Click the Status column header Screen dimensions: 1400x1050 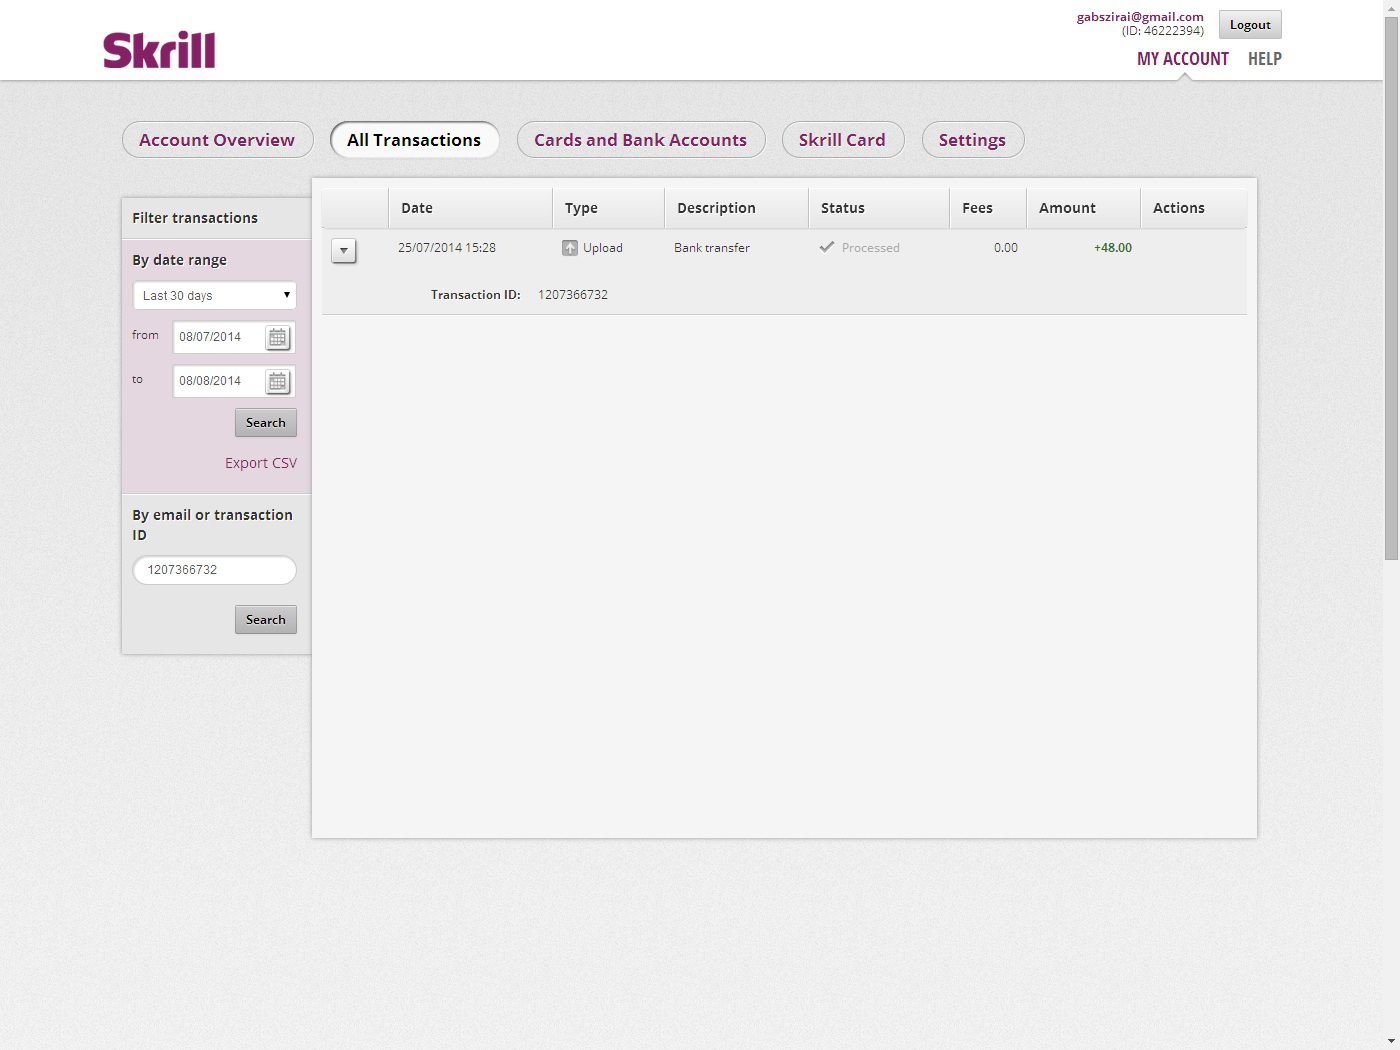tap(878, 208)
